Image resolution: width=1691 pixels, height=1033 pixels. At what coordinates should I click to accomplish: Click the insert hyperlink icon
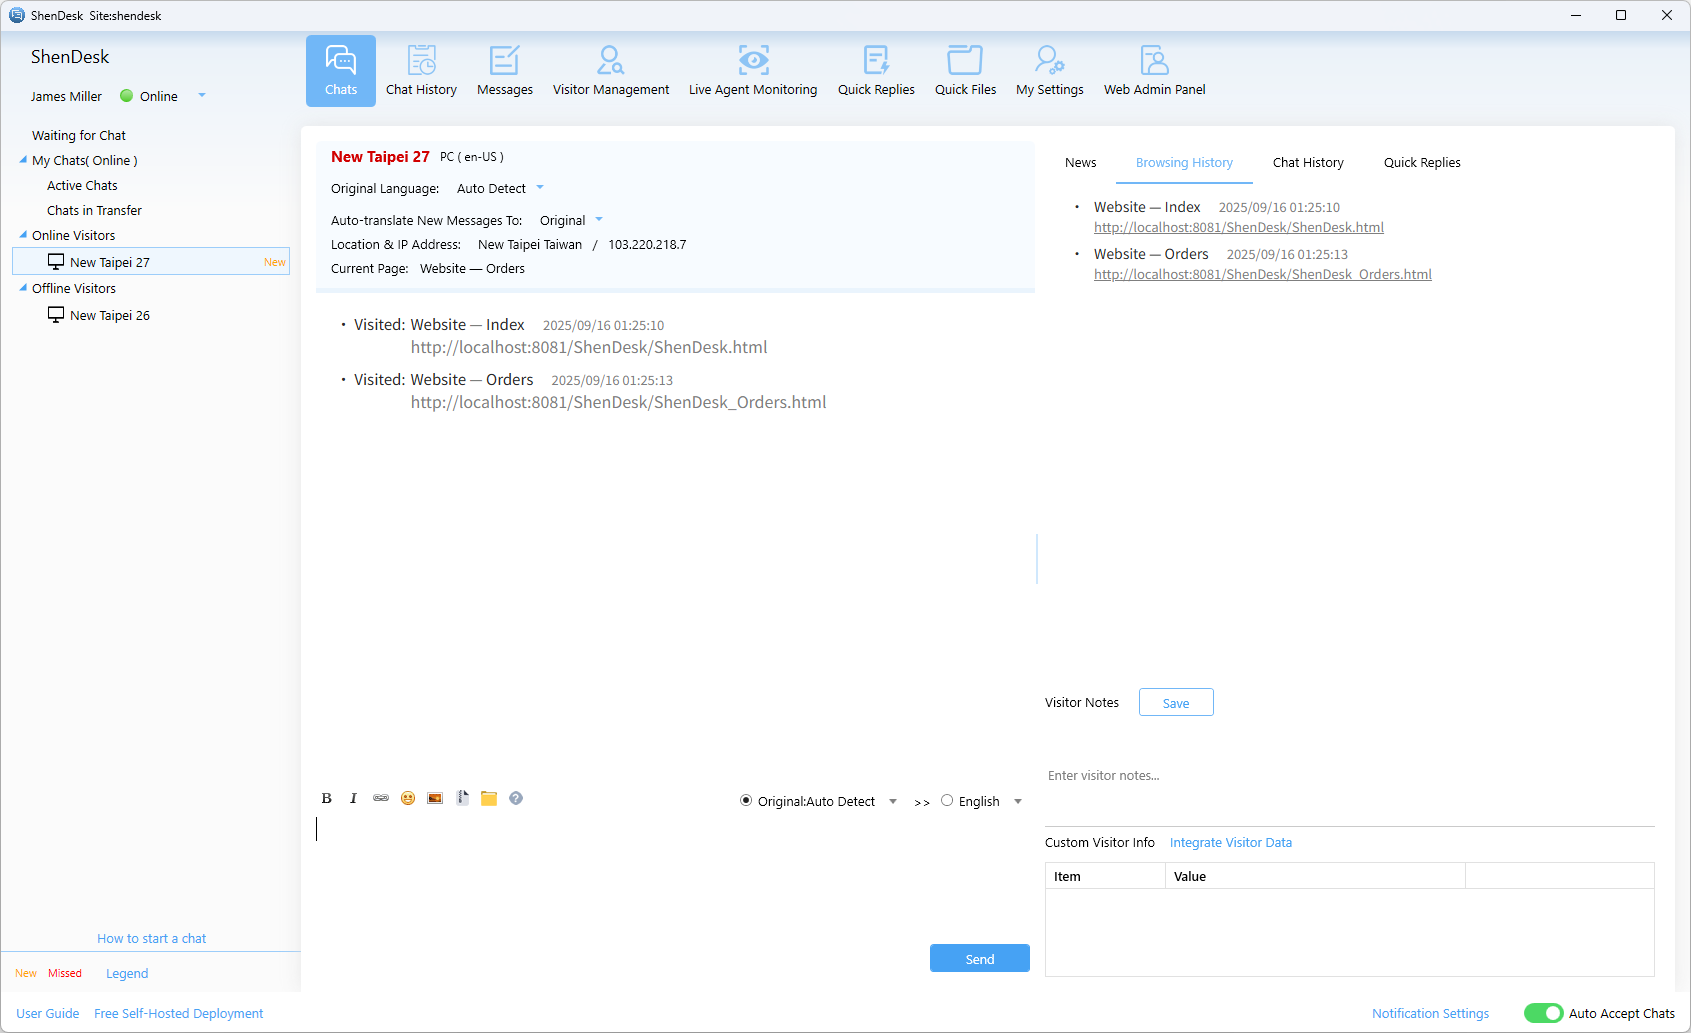pos(381,798)
